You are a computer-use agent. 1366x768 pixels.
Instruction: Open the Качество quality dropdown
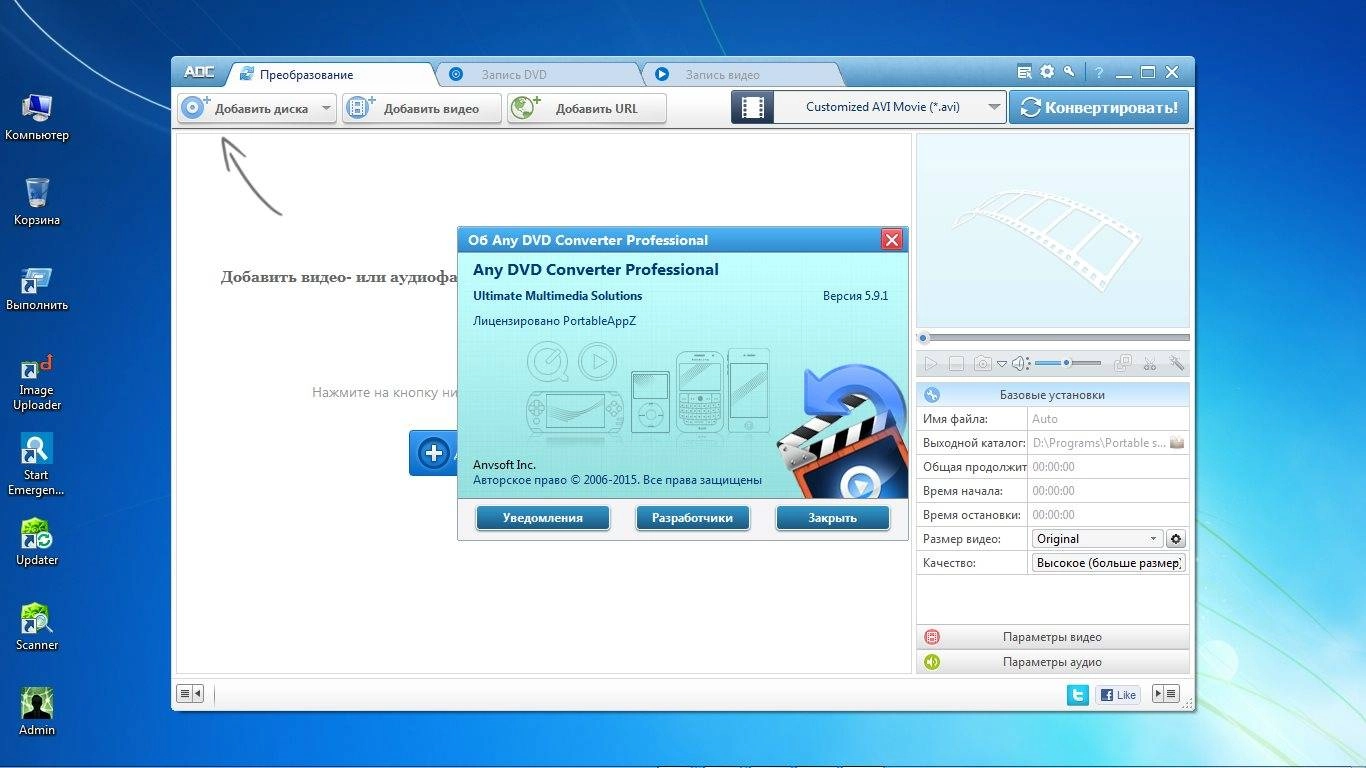click(x=1108, y=563)
